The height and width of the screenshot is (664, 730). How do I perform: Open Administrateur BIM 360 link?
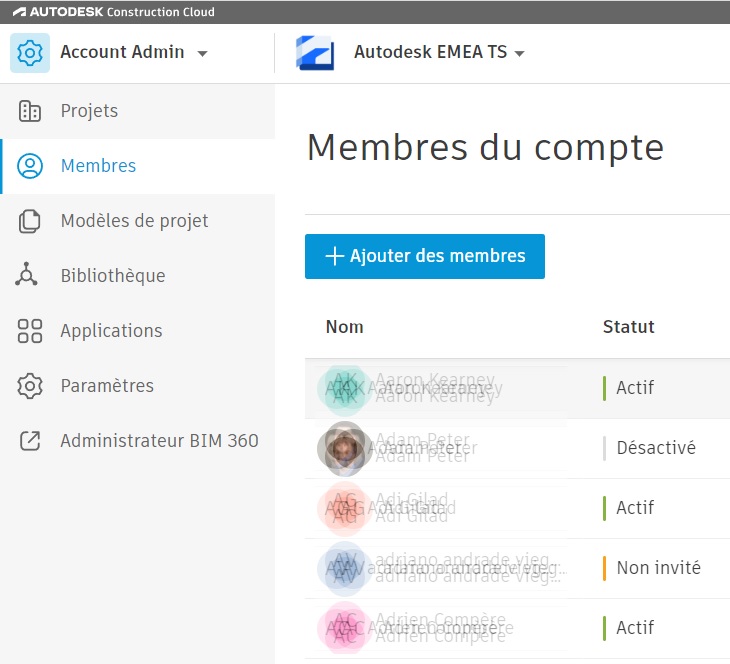click(x=137, y=441)
